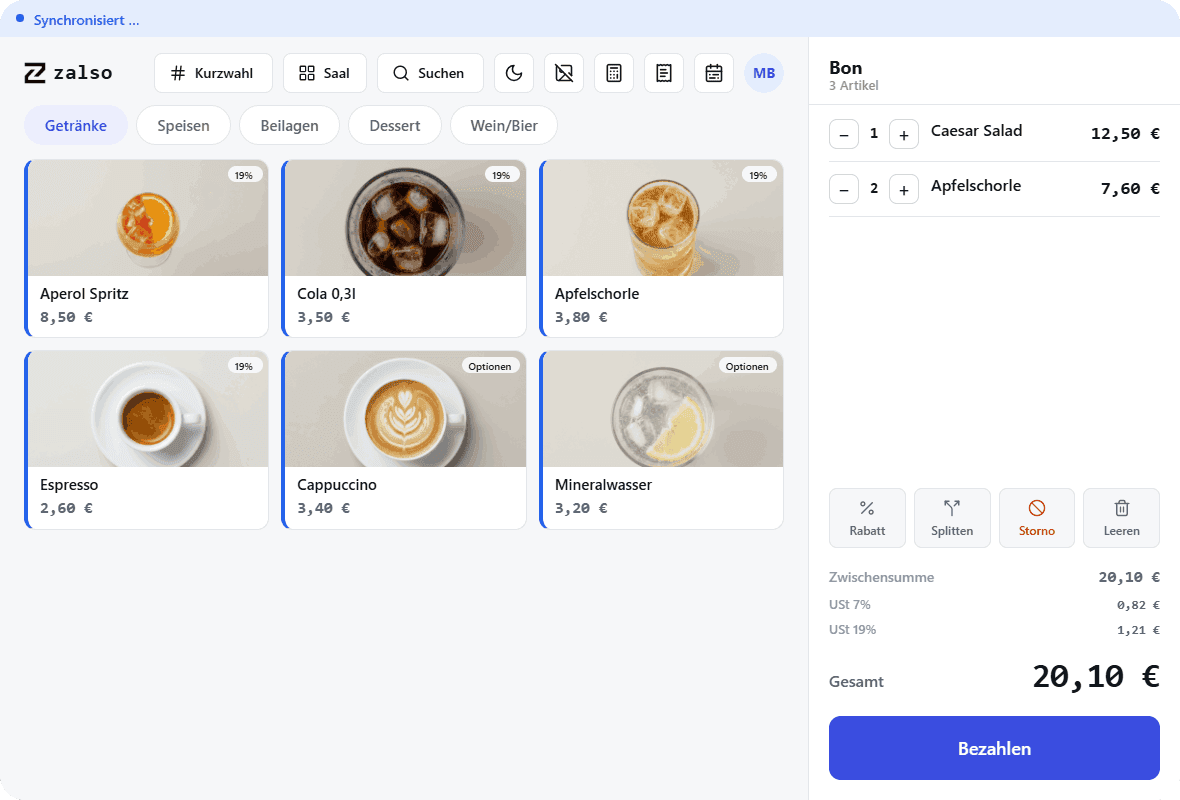Increase Apfelschorle quantity in bon
The width and height of the screenshot is (1180, 800).
904,190
